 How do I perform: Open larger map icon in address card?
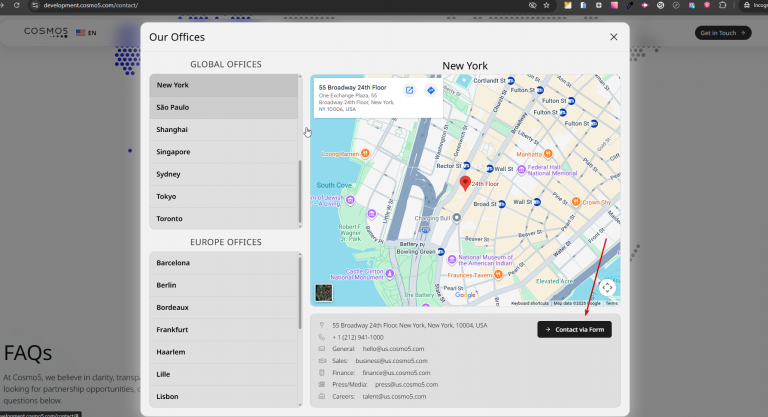tap(409, 90)
